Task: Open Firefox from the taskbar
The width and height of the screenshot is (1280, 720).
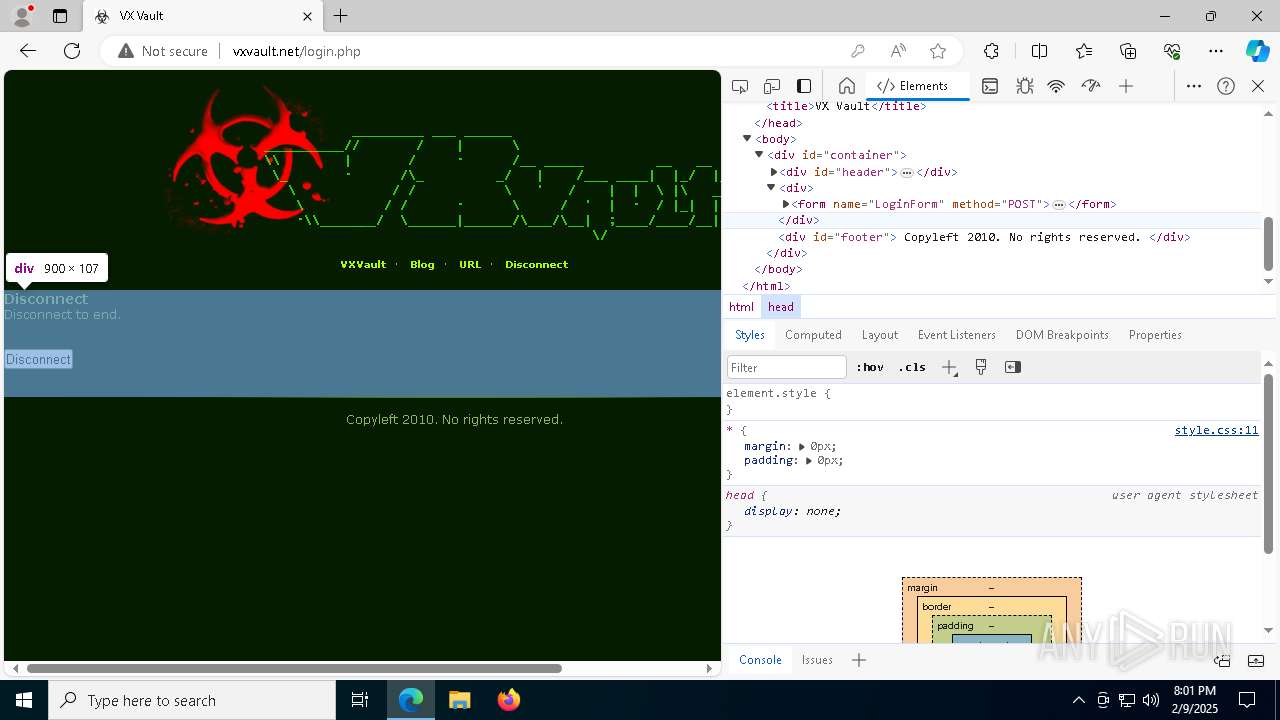Action: [509, 700]
